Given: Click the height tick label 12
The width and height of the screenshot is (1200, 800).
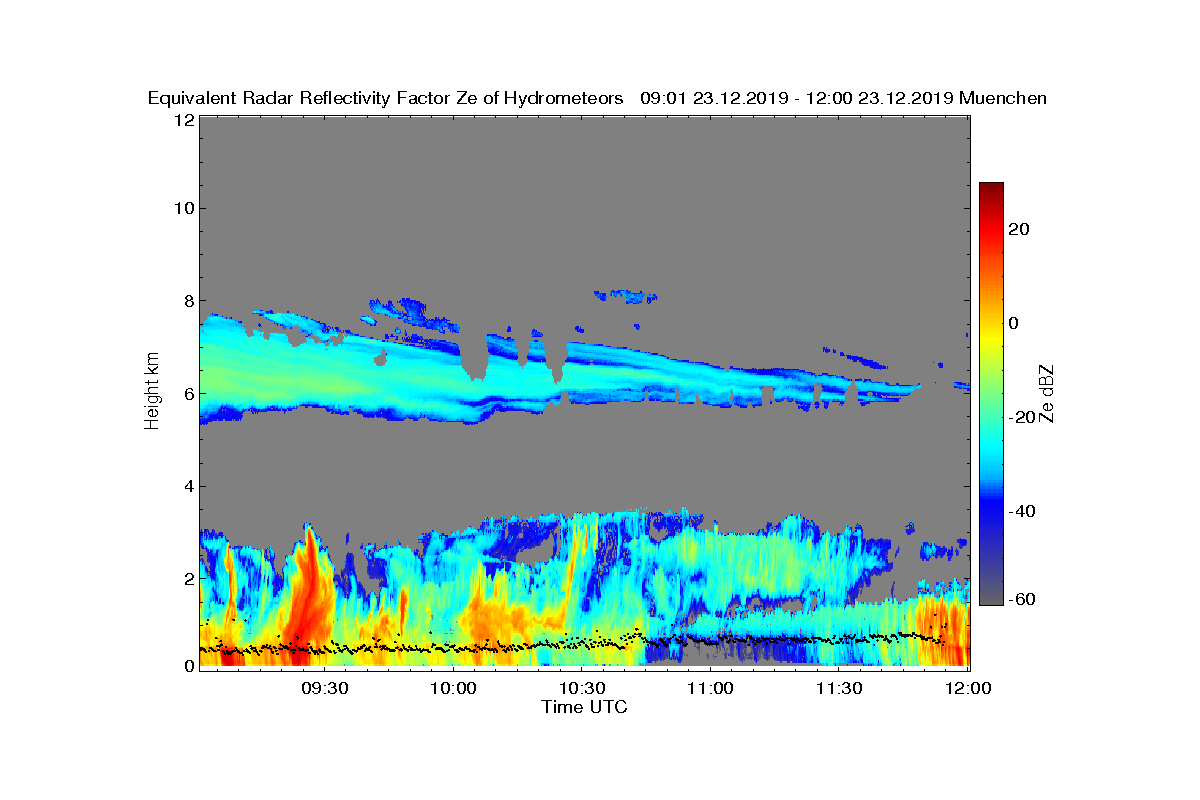Looking at the screenshot, I should [x=183, y=120].
